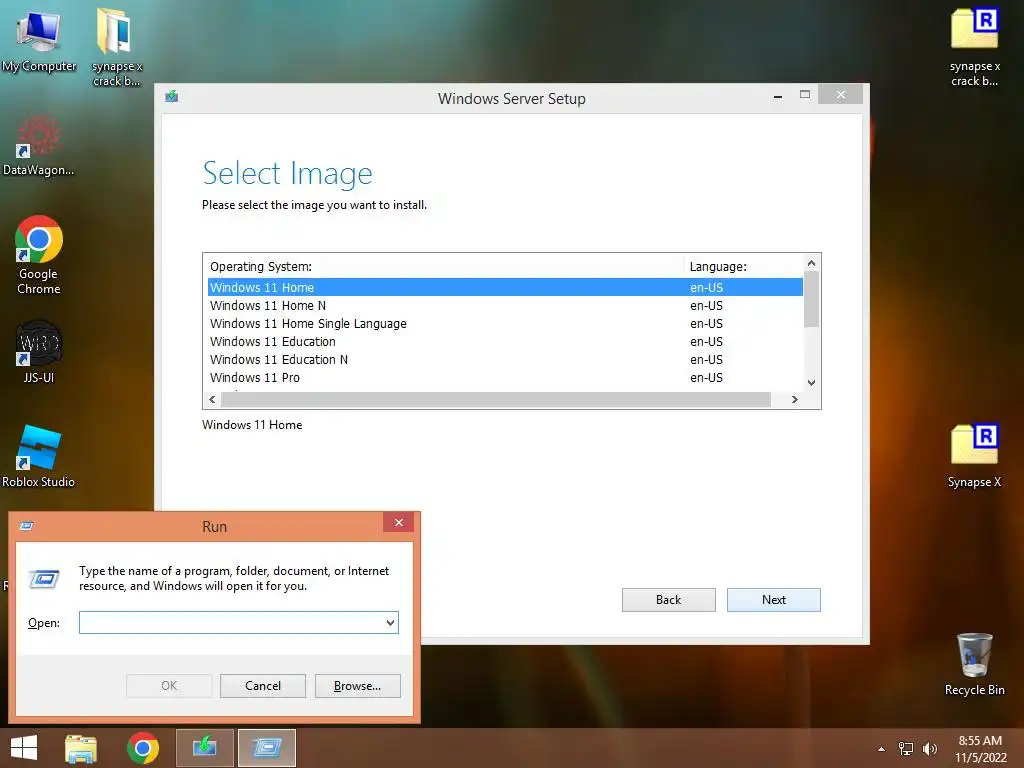Click Cancel in the Run dialog

click(x=263, y=686)
